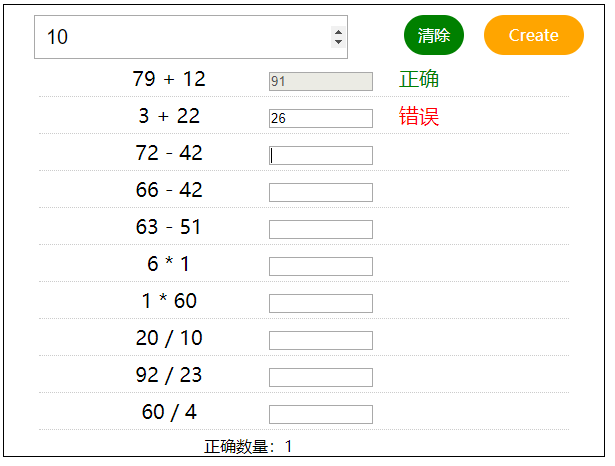Select the answer input for 1 * 60
Image resolution: width=615 pixels, height=466 pixels.
pyautogui.click(x=320, y=303)
